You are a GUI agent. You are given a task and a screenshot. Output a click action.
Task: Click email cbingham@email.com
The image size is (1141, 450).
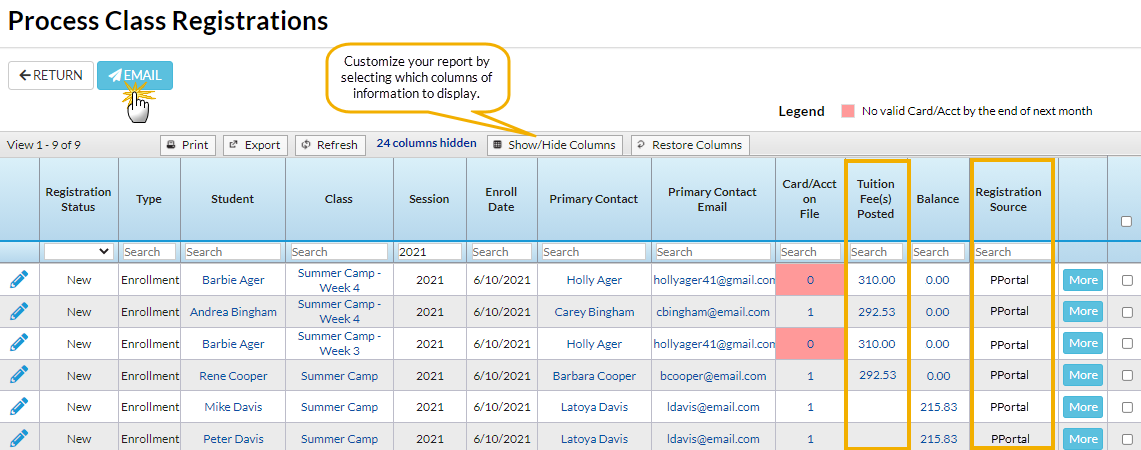[713, 312]
